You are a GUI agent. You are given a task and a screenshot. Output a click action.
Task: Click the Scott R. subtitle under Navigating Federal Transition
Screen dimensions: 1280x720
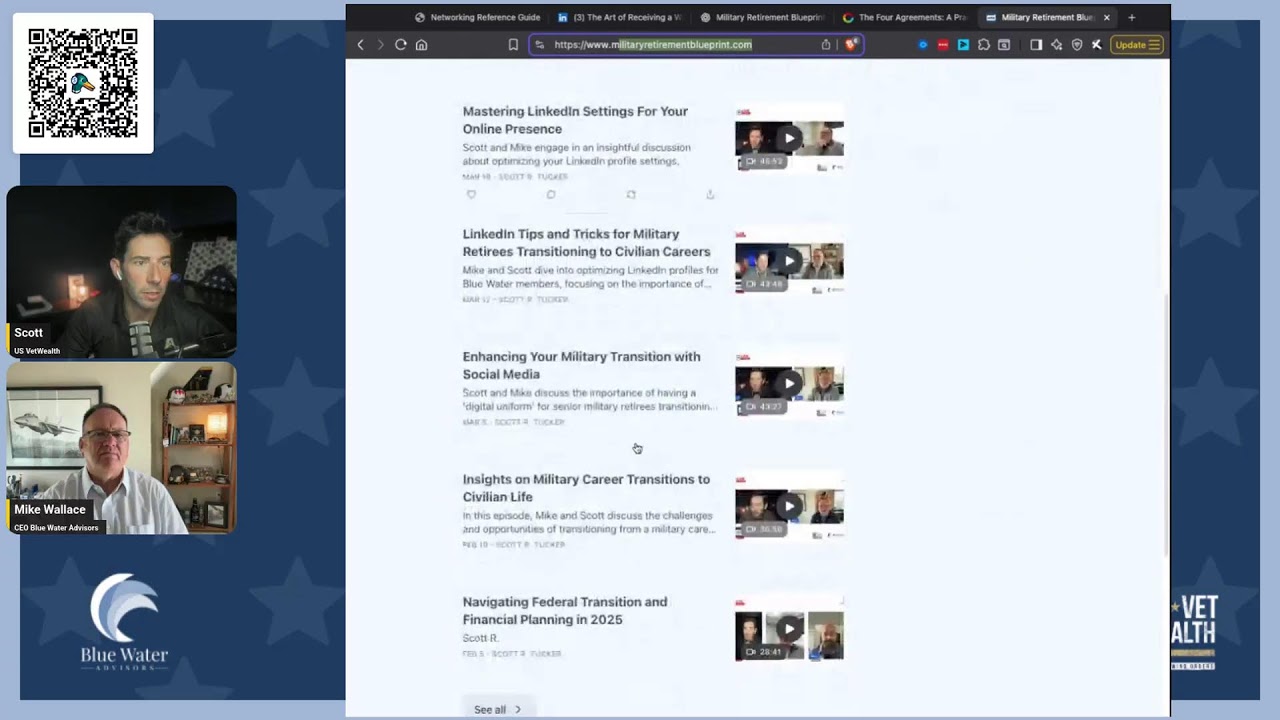coord(480,638)
